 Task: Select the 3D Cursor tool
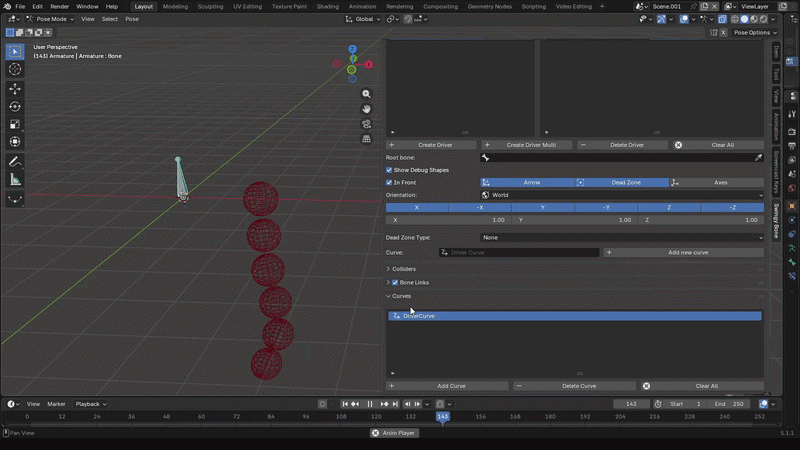[x=15, y=69]
